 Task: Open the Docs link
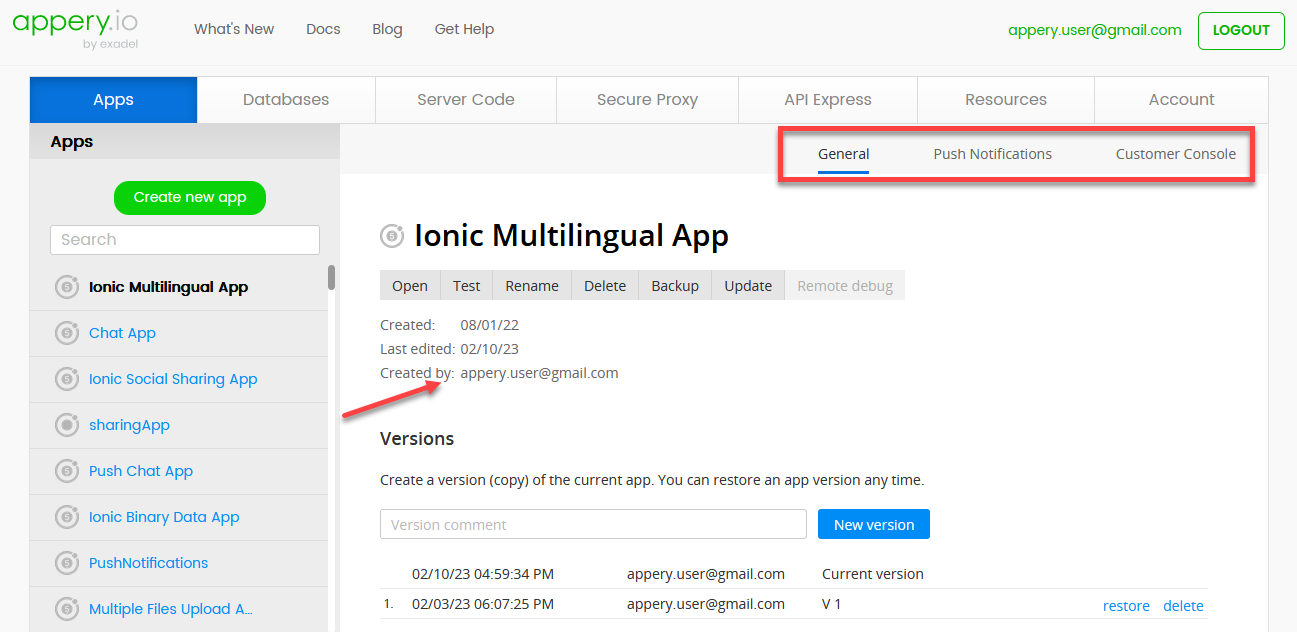323,29
